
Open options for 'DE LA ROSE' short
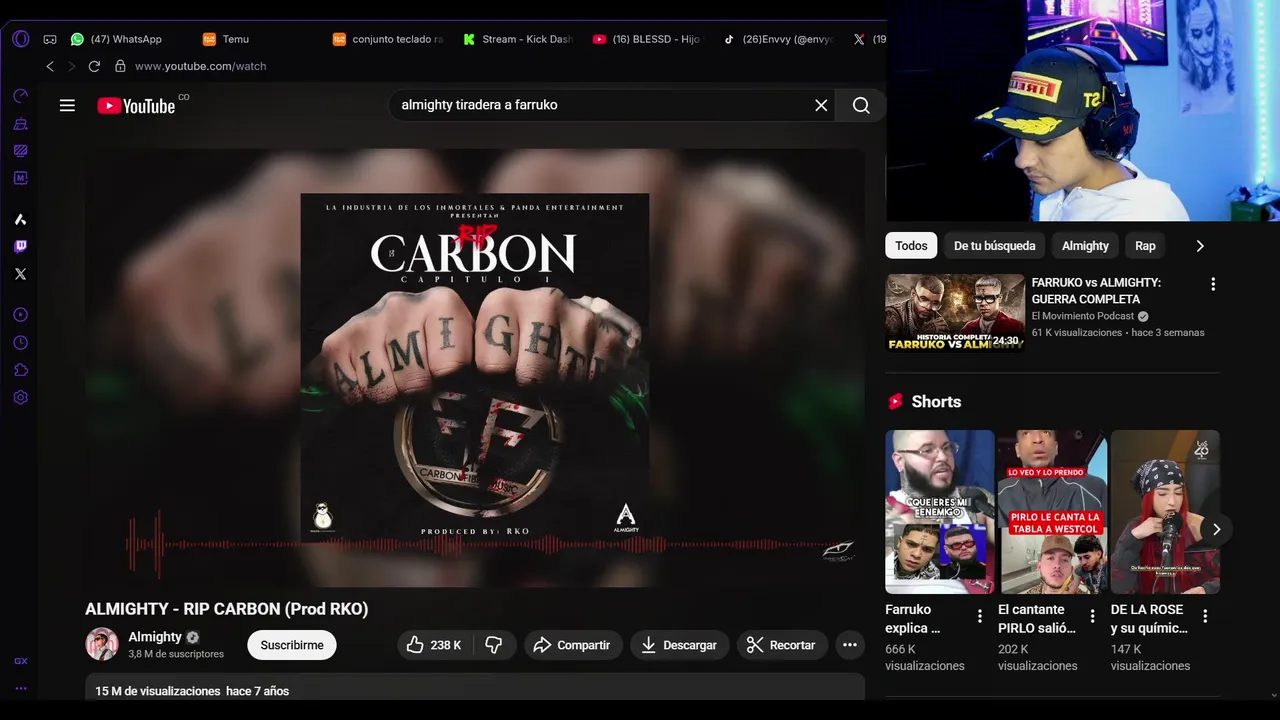pyautogui.click(x=1205, y=616)
